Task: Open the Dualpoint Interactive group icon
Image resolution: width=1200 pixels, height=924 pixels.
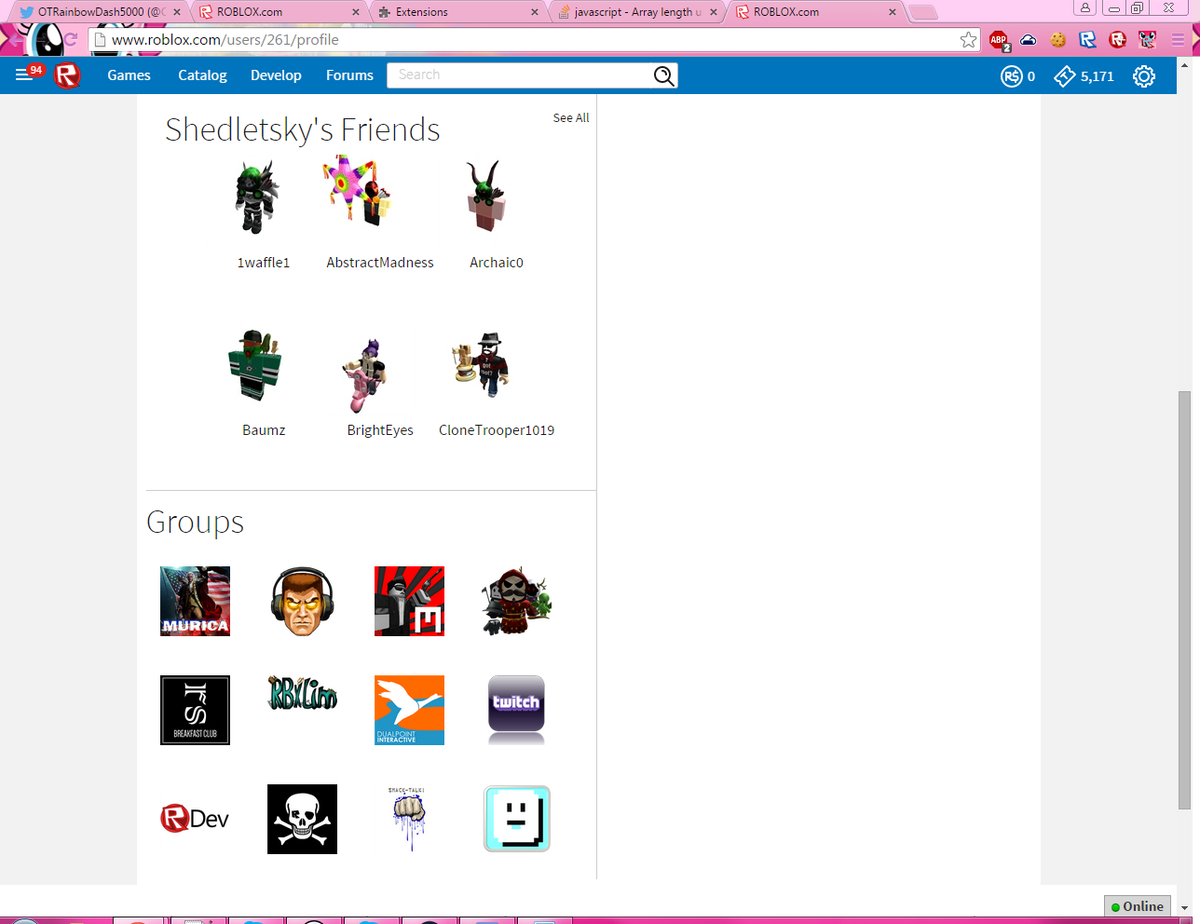Action: pyautogui.click(x=409, y=710)
